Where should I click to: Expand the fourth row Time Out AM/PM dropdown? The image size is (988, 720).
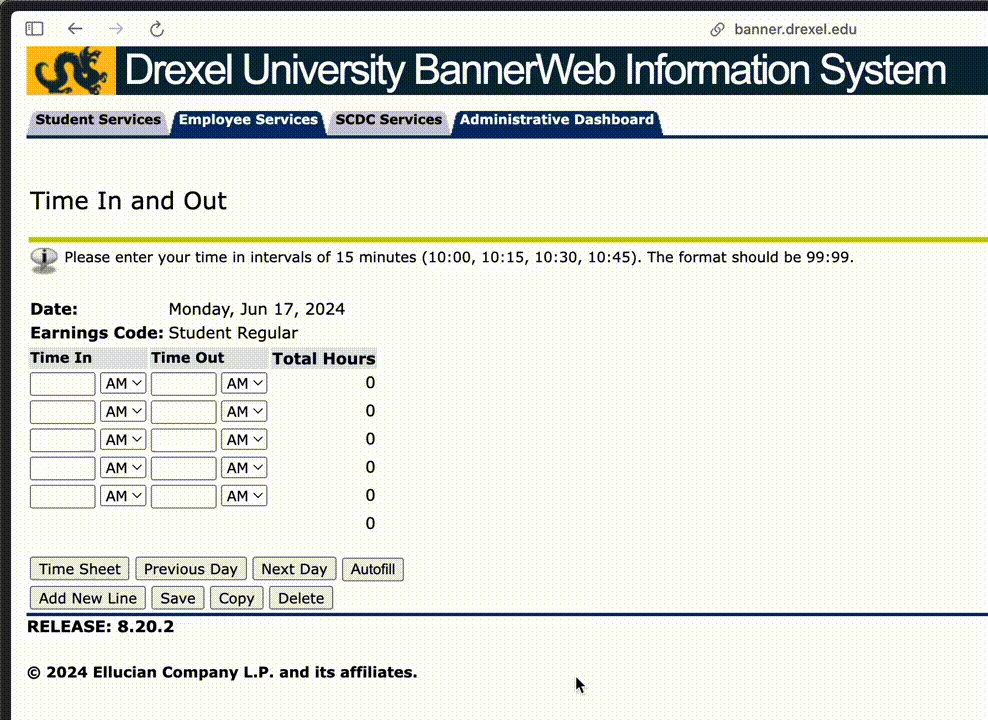coord(244,468)
